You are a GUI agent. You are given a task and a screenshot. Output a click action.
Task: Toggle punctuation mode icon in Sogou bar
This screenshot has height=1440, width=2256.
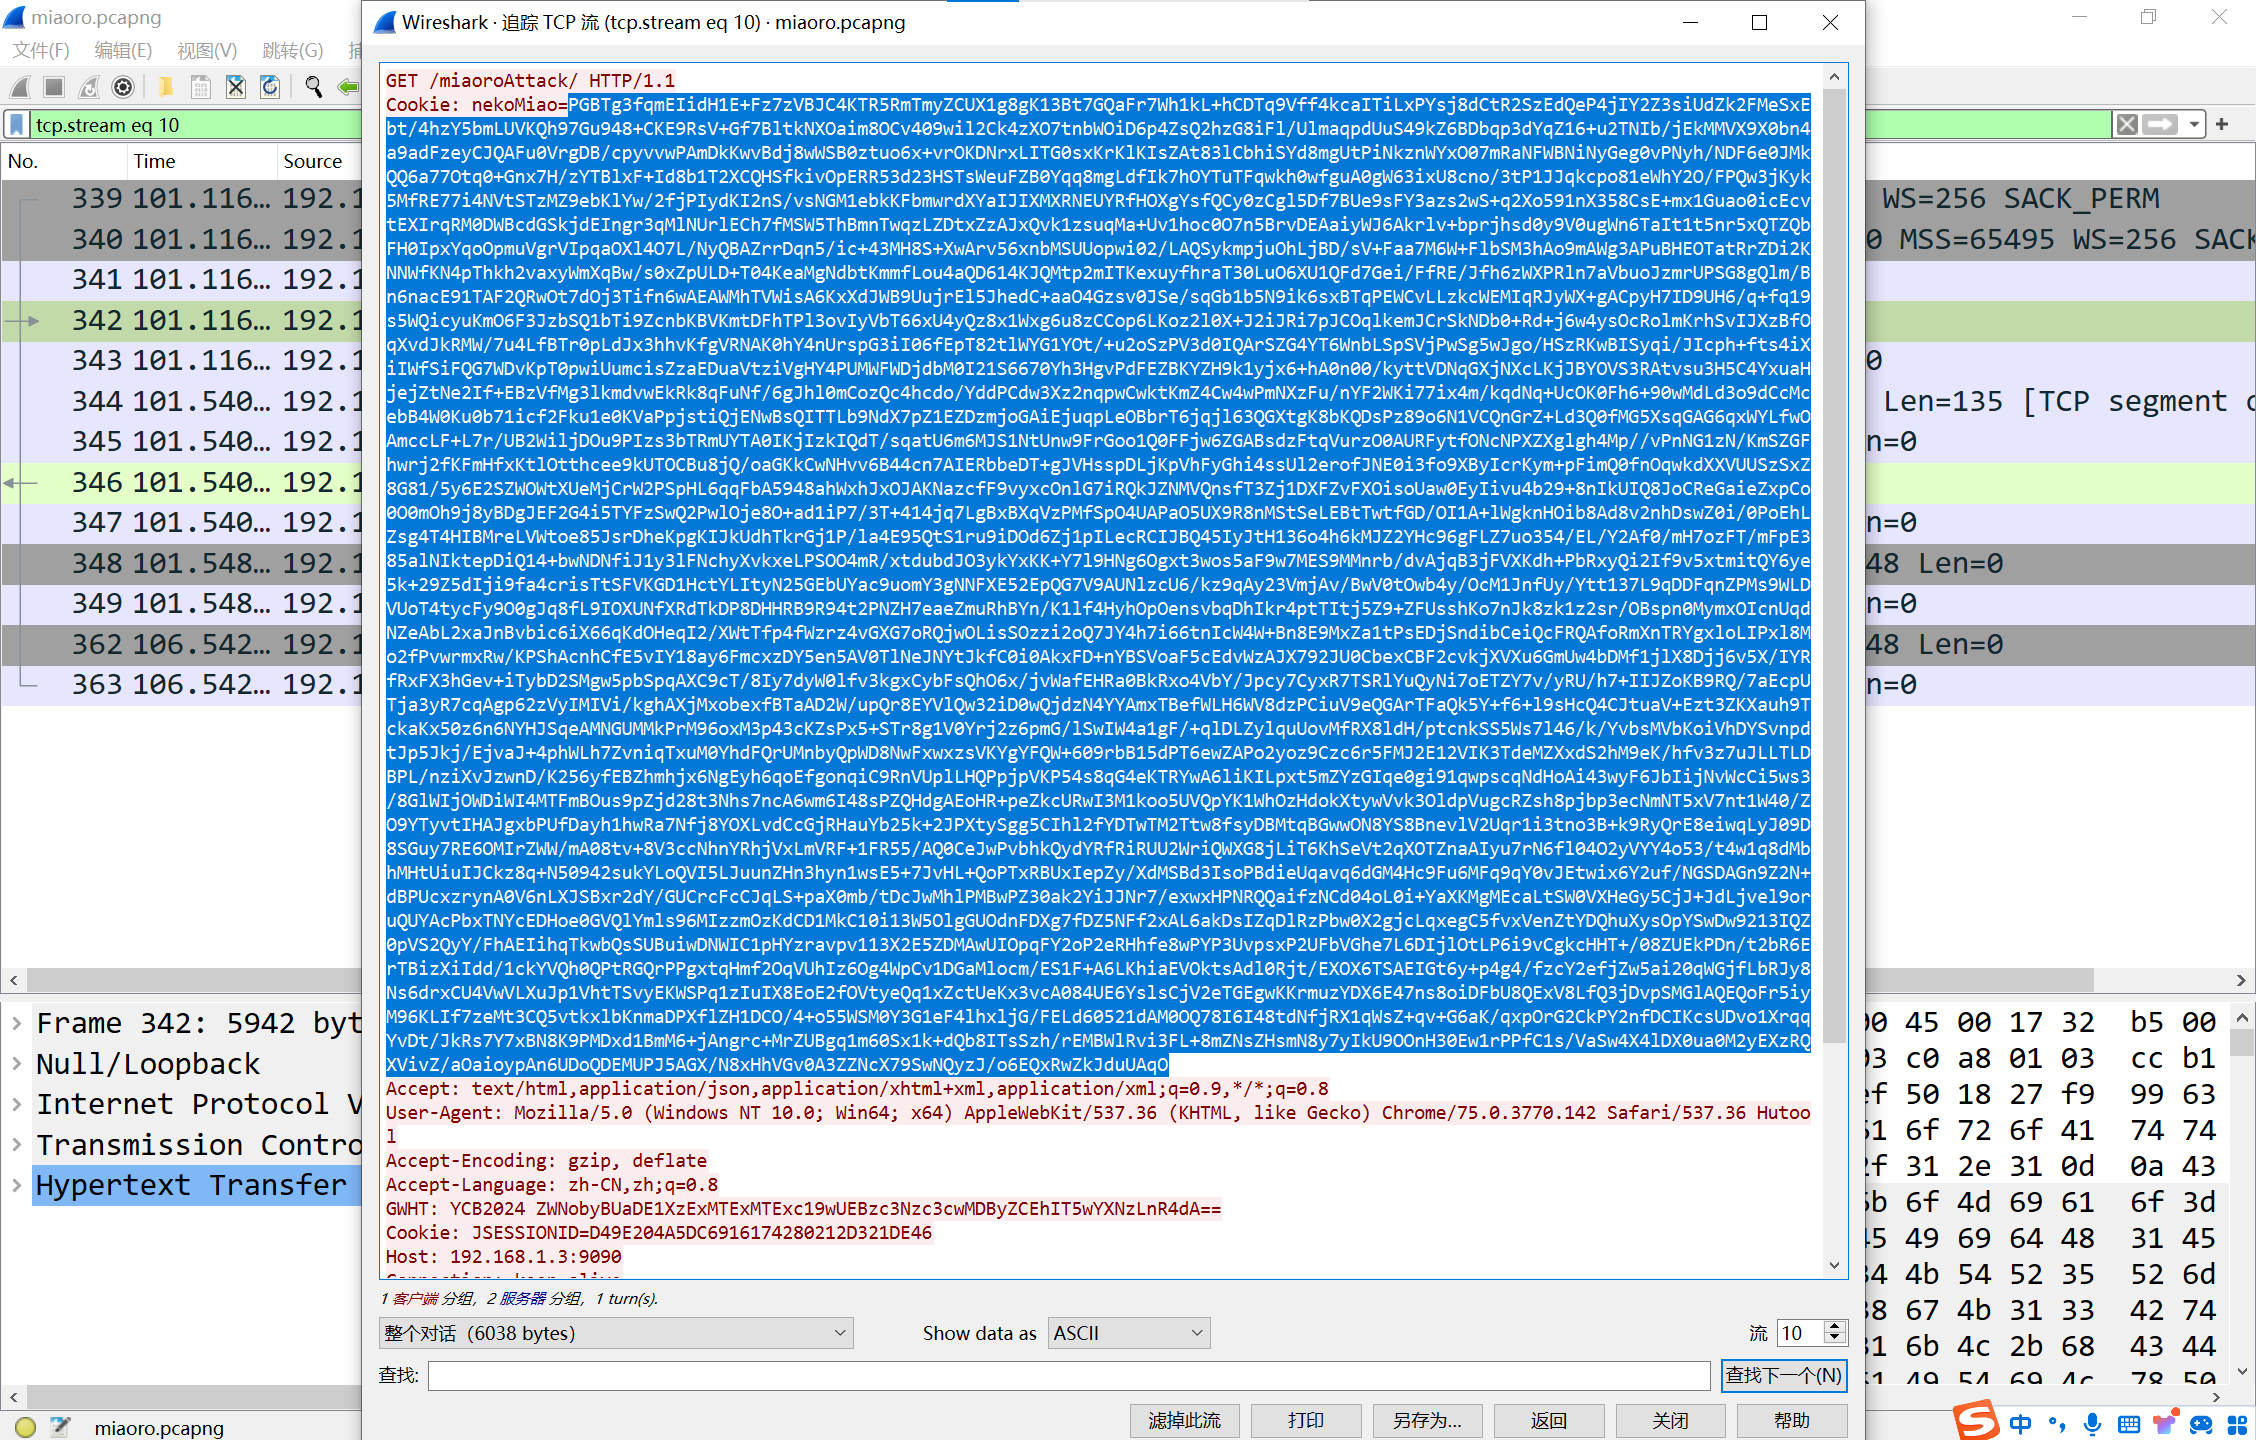2056,1424
